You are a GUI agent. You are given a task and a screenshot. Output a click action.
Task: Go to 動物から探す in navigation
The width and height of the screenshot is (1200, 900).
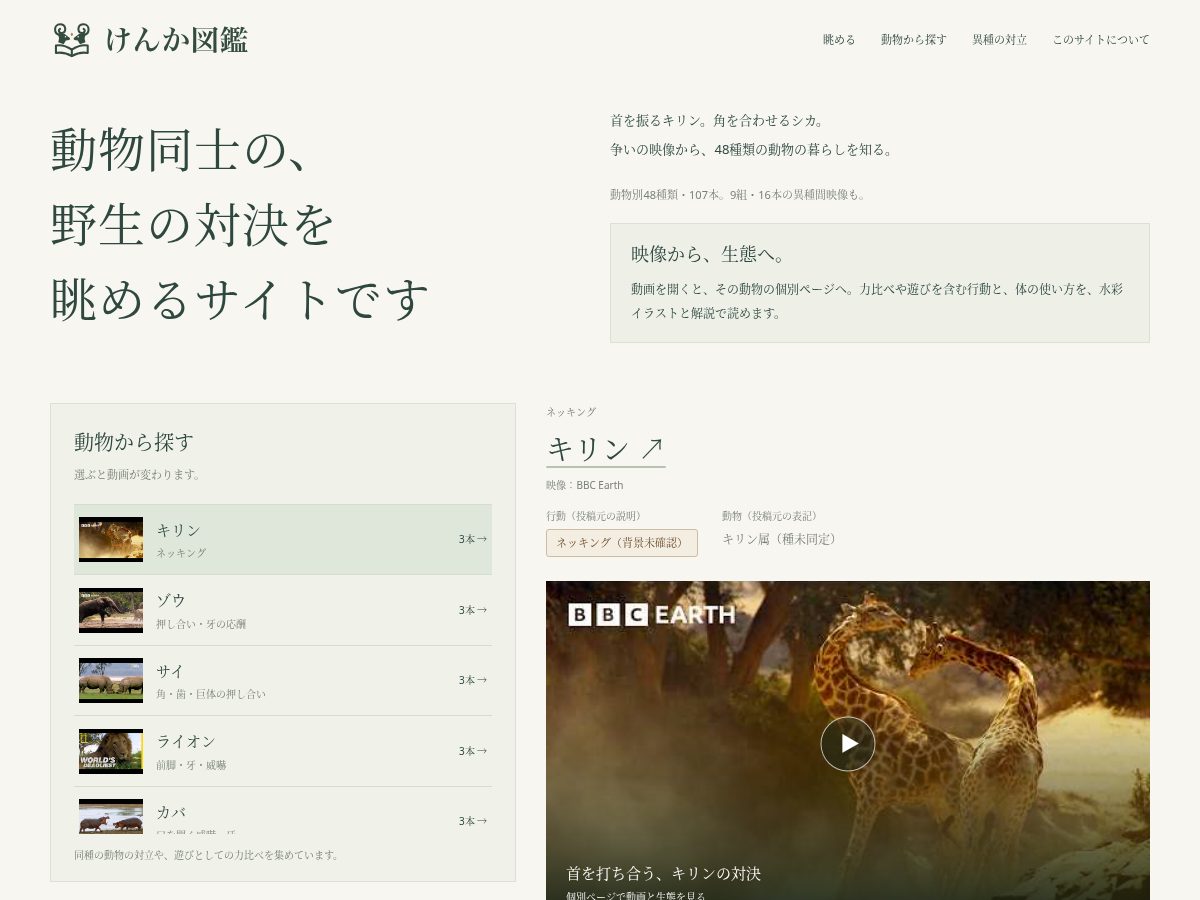pyautogui.click(x=914, y=40)
